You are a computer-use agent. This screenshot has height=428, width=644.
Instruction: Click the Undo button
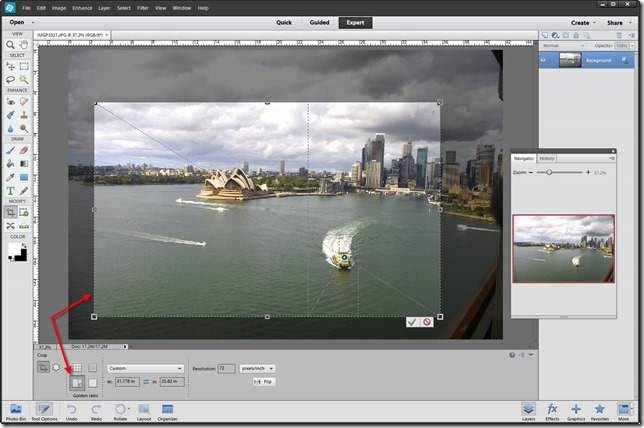tap(71, 412)
